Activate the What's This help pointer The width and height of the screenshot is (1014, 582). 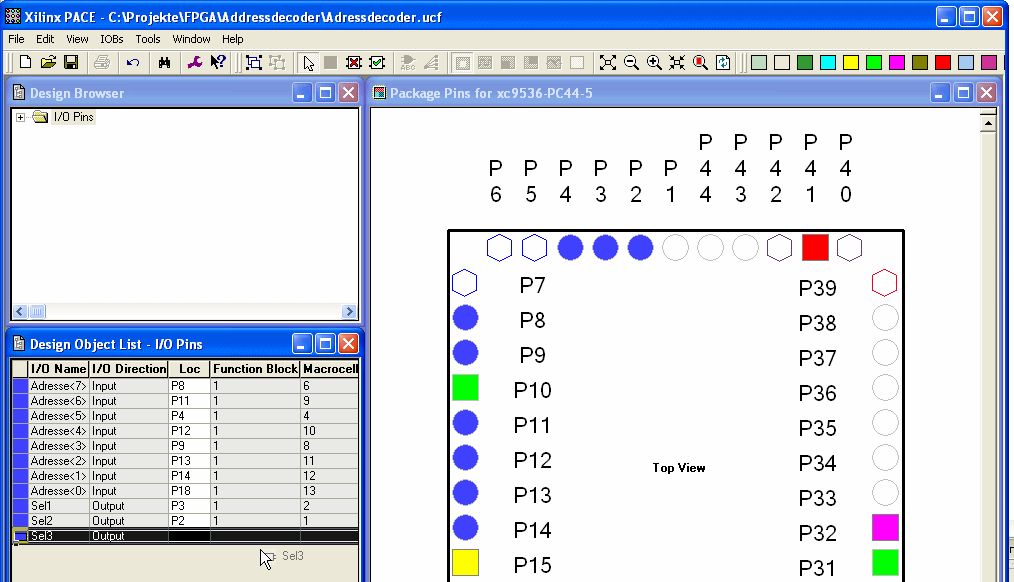(x=218, y=62)
